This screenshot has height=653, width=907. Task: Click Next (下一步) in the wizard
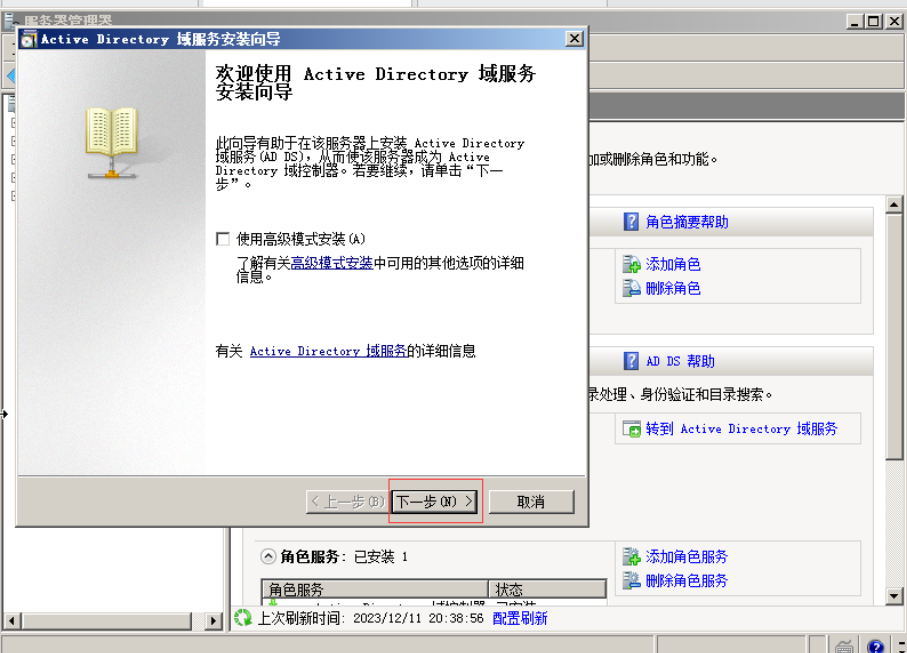click(434, 501)
